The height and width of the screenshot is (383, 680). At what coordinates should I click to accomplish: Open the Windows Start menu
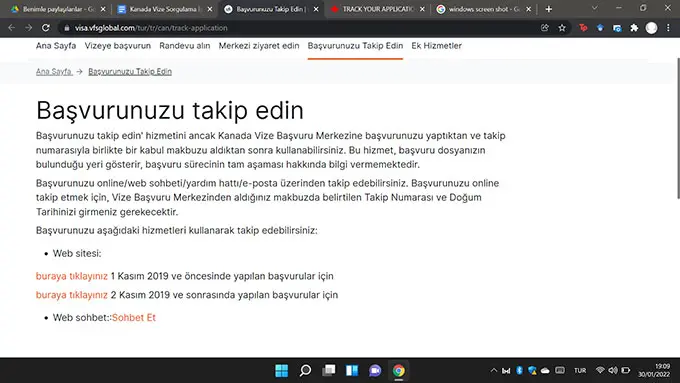[281, 371]
